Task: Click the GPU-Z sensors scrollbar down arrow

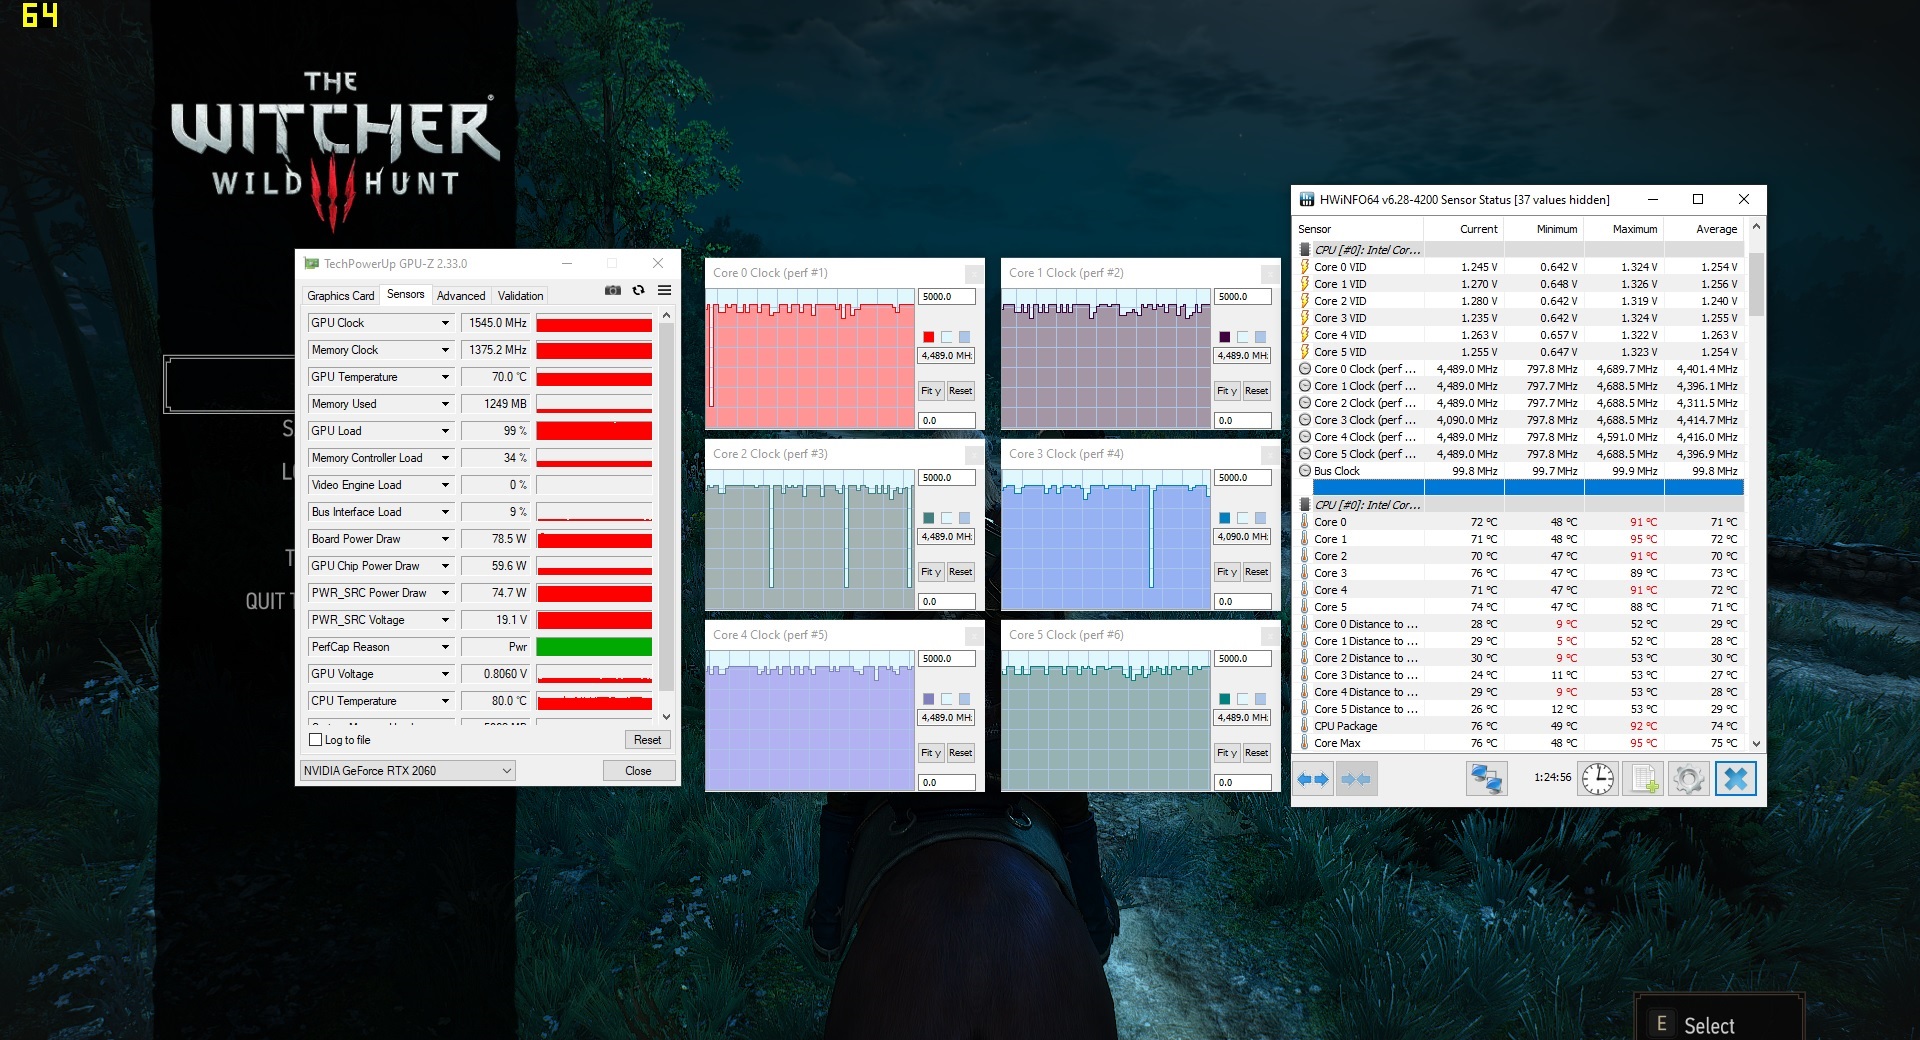Action: [667, 717]
